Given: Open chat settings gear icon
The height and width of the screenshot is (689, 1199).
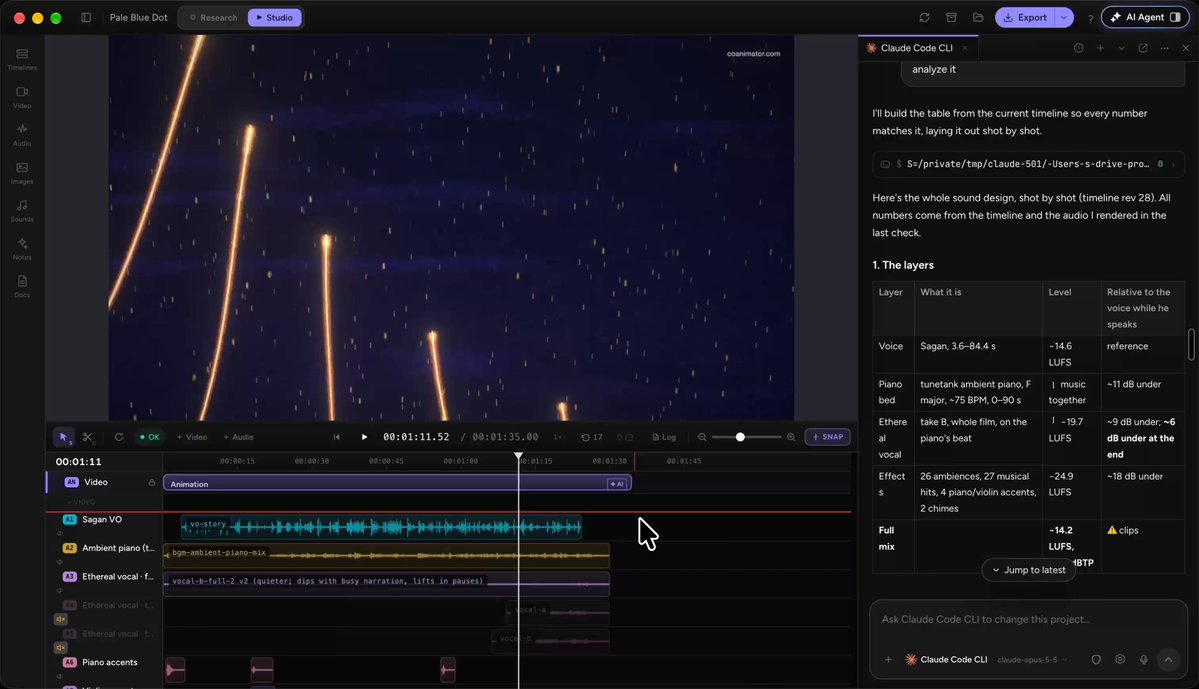Looking at the screenshot, I should click(1119, 659).
